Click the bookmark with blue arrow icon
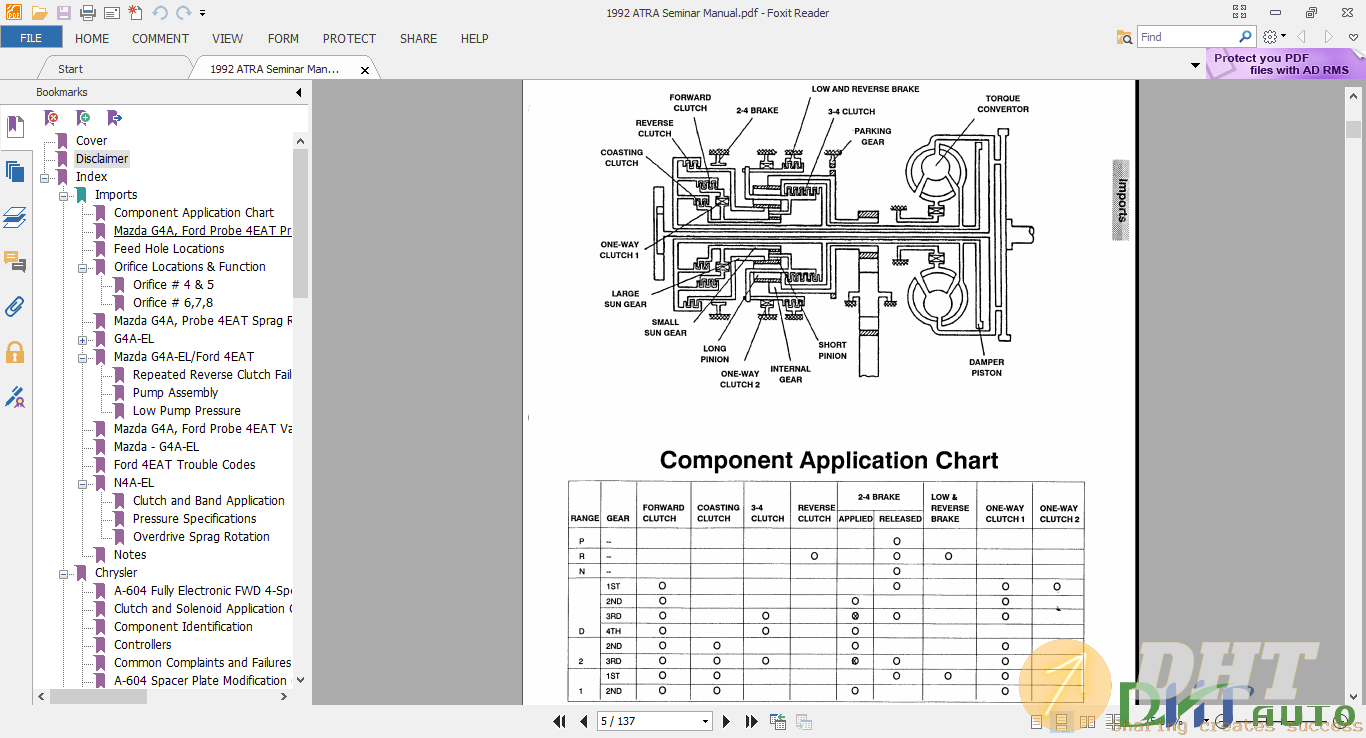The height and width of the screenshot is (738, 1366). [x=114, y=118]
